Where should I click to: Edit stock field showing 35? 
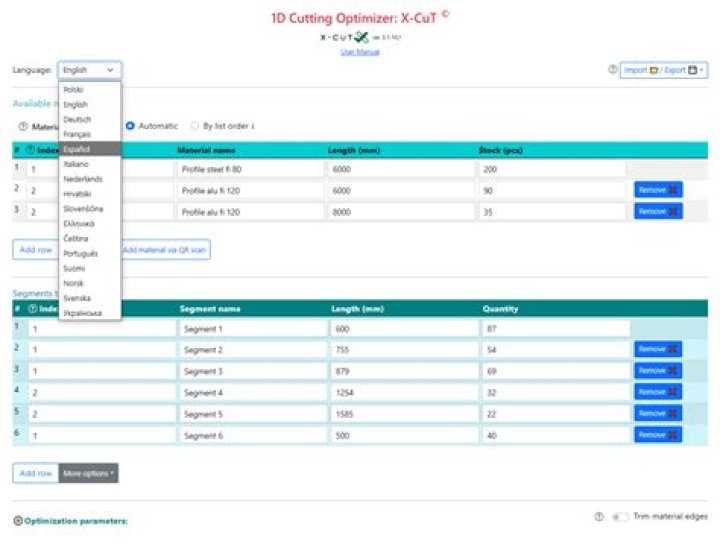552,212
